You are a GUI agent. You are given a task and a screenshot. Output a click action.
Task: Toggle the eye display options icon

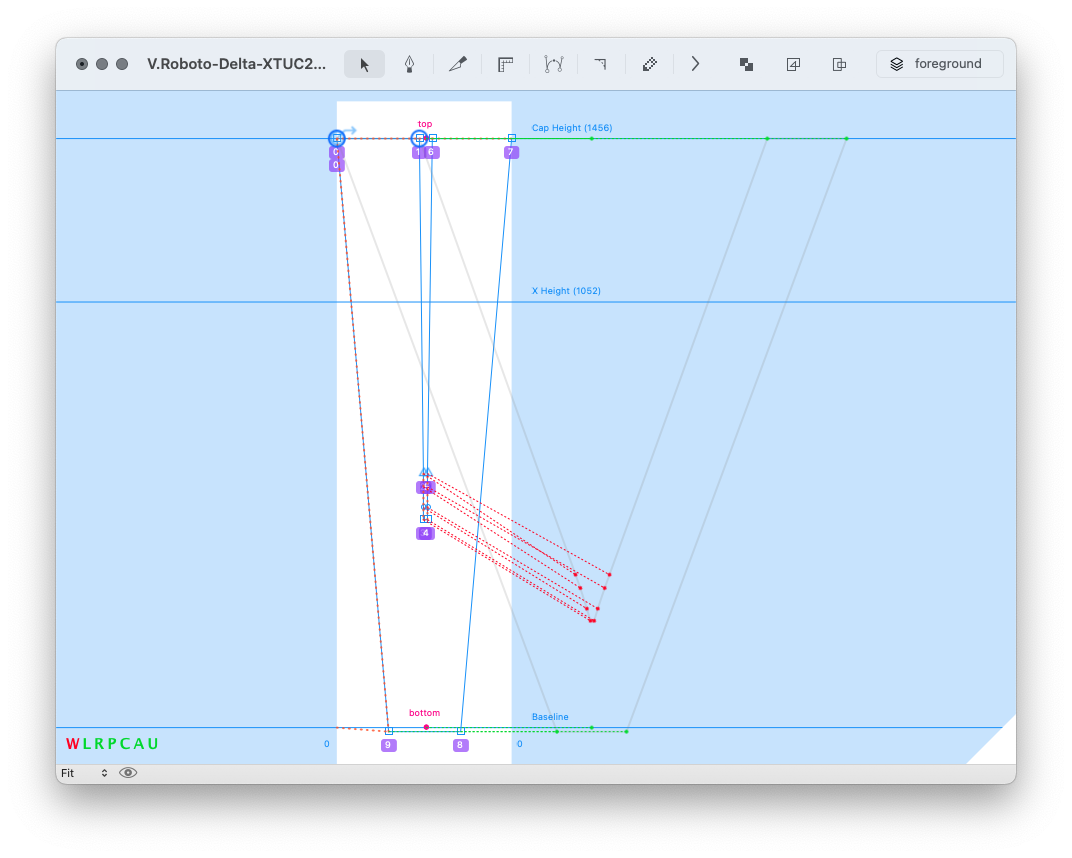pyautogui.click(x=128, y=773)
